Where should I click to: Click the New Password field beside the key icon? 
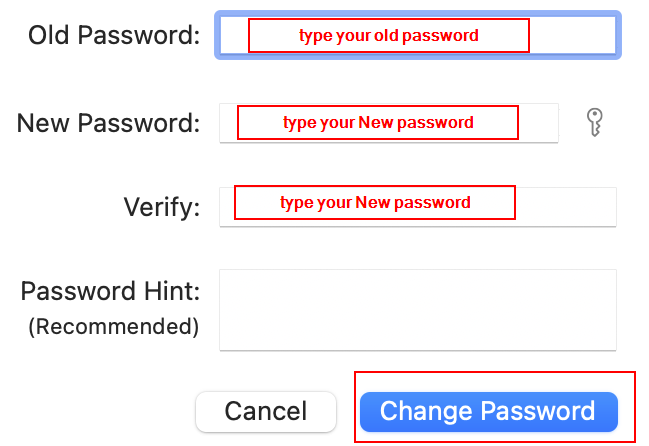click(x=538, y=123)
